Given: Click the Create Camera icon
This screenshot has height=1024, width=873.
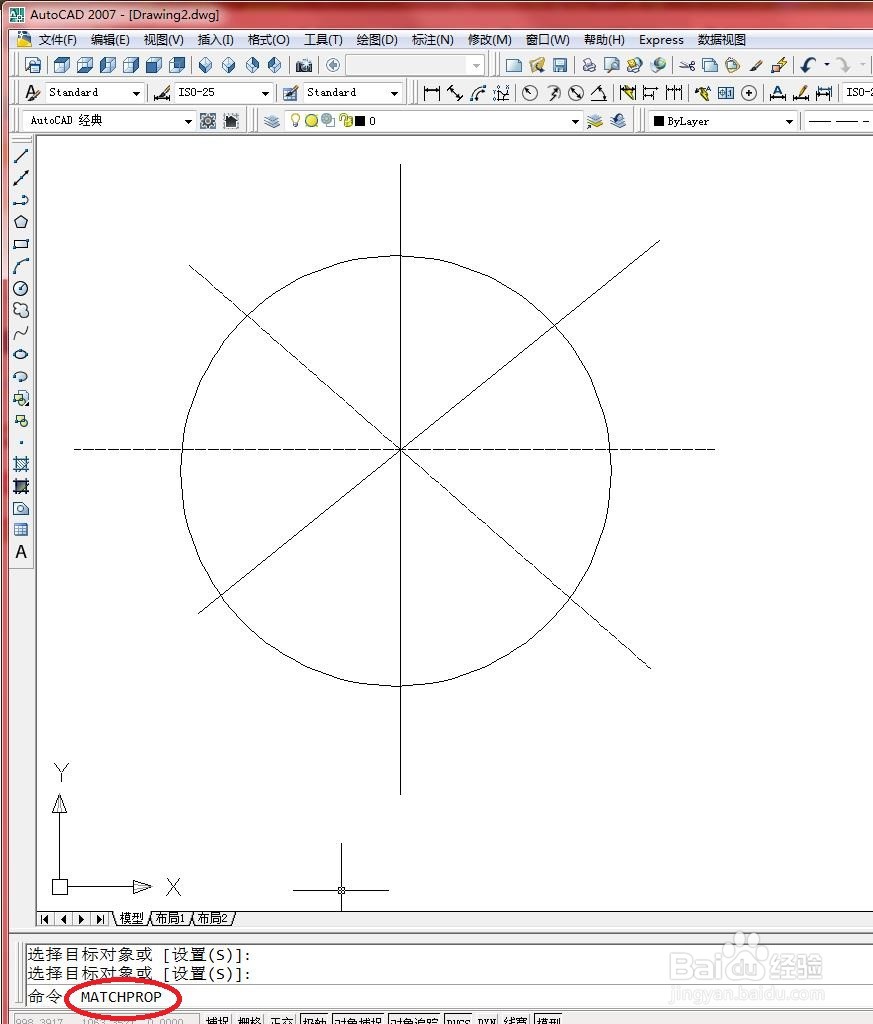Looking at the screenshot, I should 304,65.
